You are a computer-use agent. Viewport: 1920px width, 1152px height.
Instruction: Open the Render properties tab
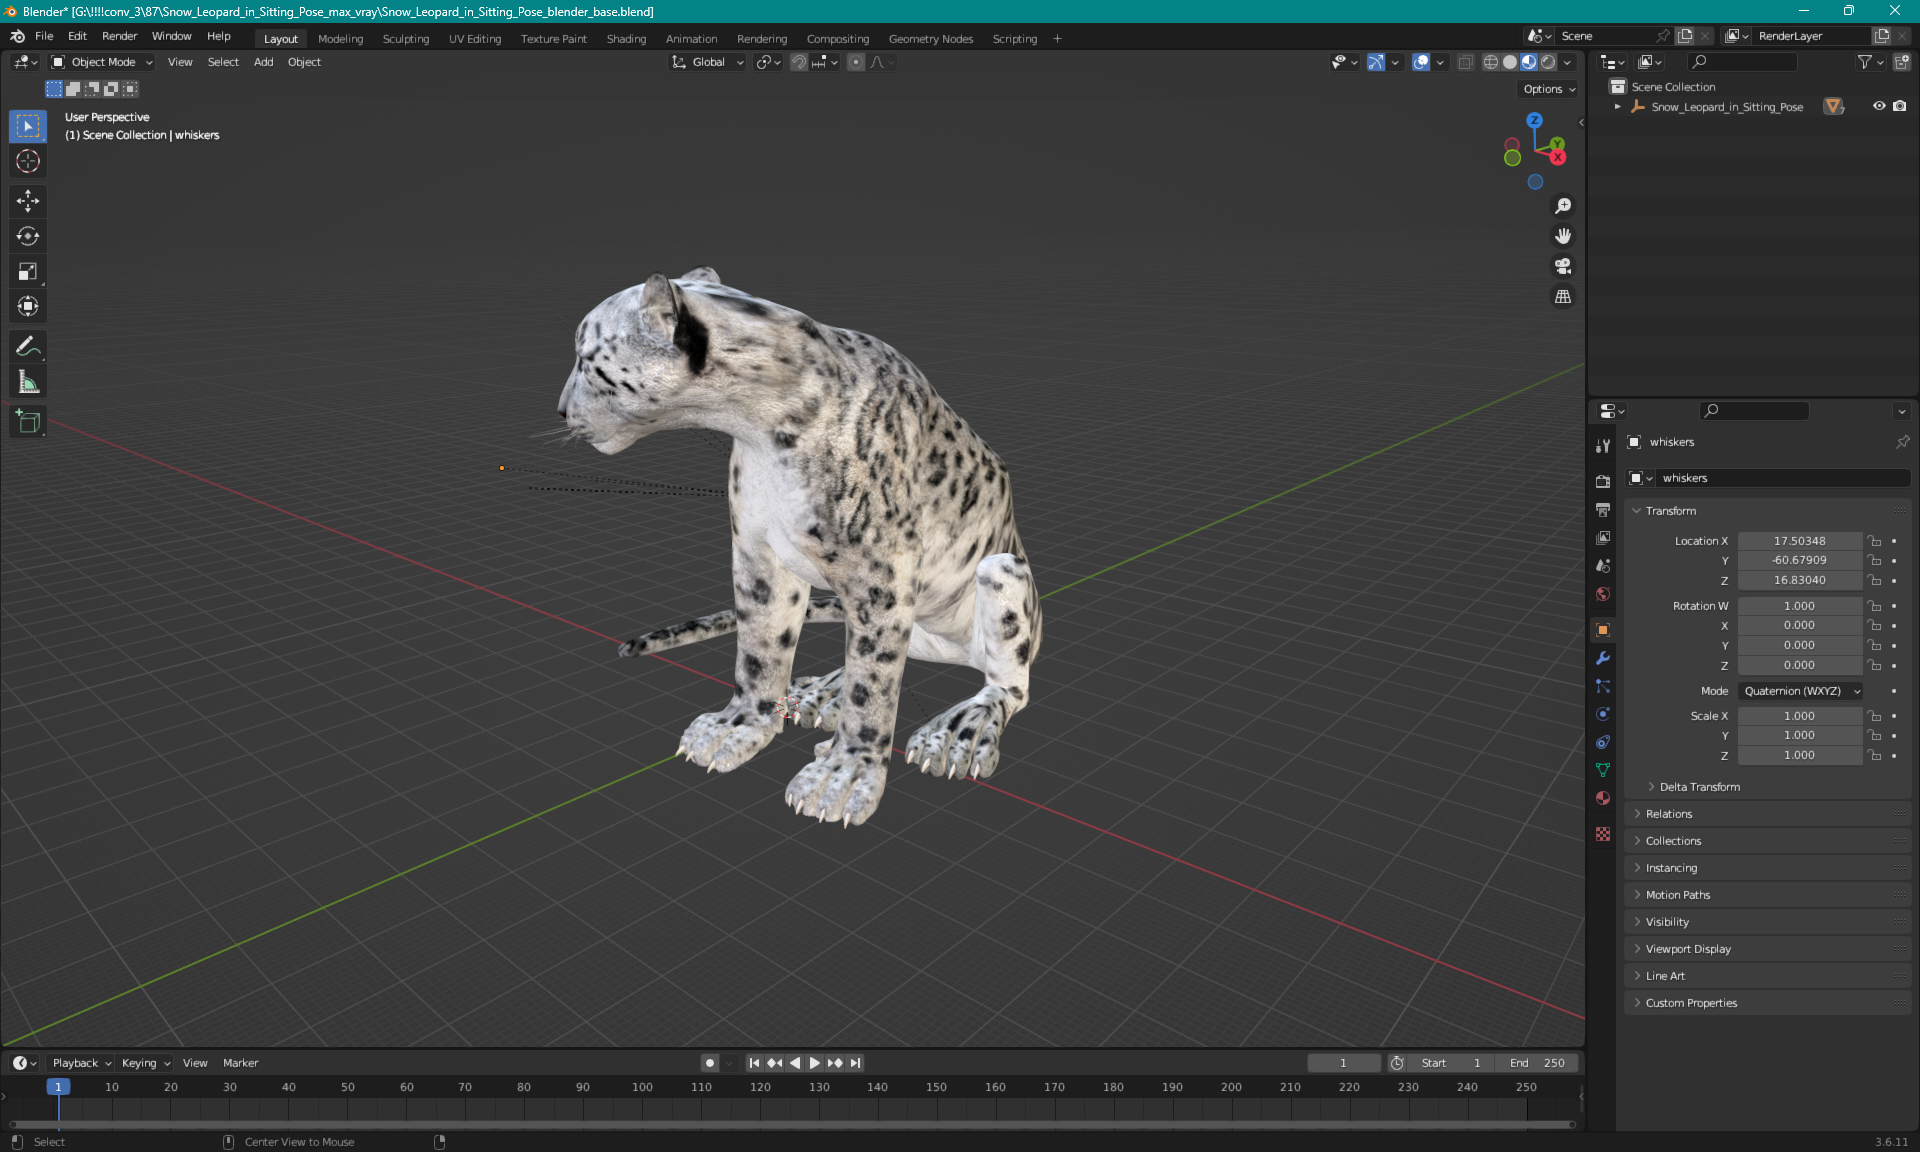click(x=1603, y=481)
